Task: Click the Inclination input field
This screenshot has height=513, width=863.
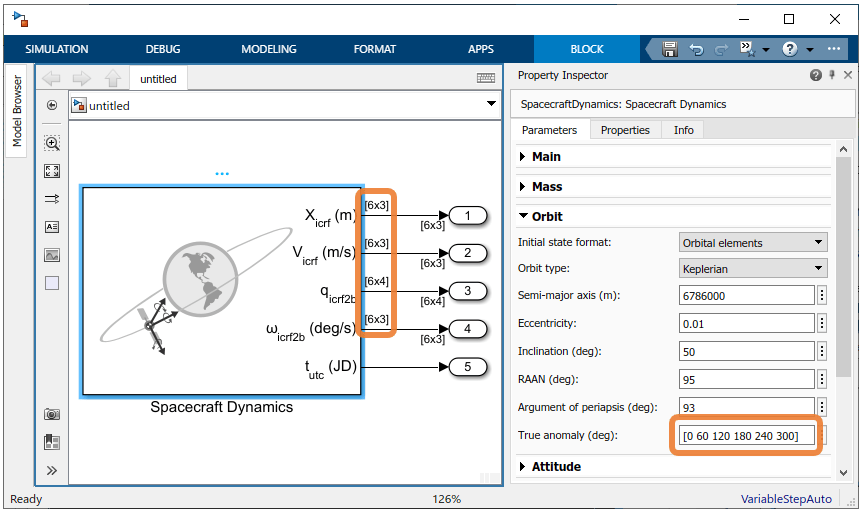Action: (746, 352)
